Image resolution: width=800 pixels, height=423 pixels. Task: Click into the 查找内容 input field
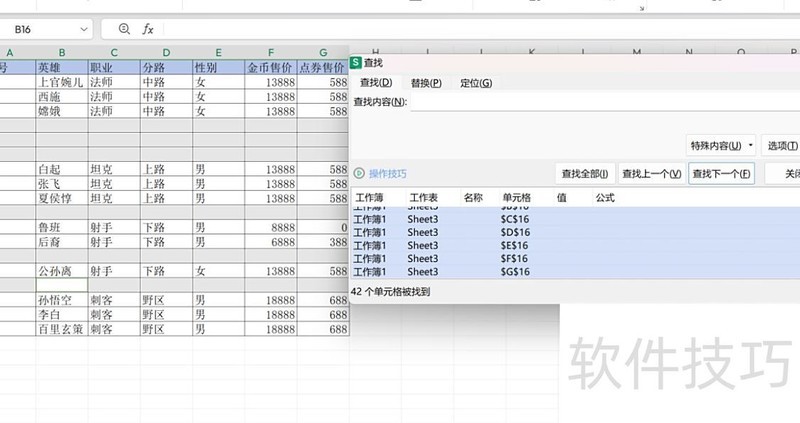click(600, 102)
